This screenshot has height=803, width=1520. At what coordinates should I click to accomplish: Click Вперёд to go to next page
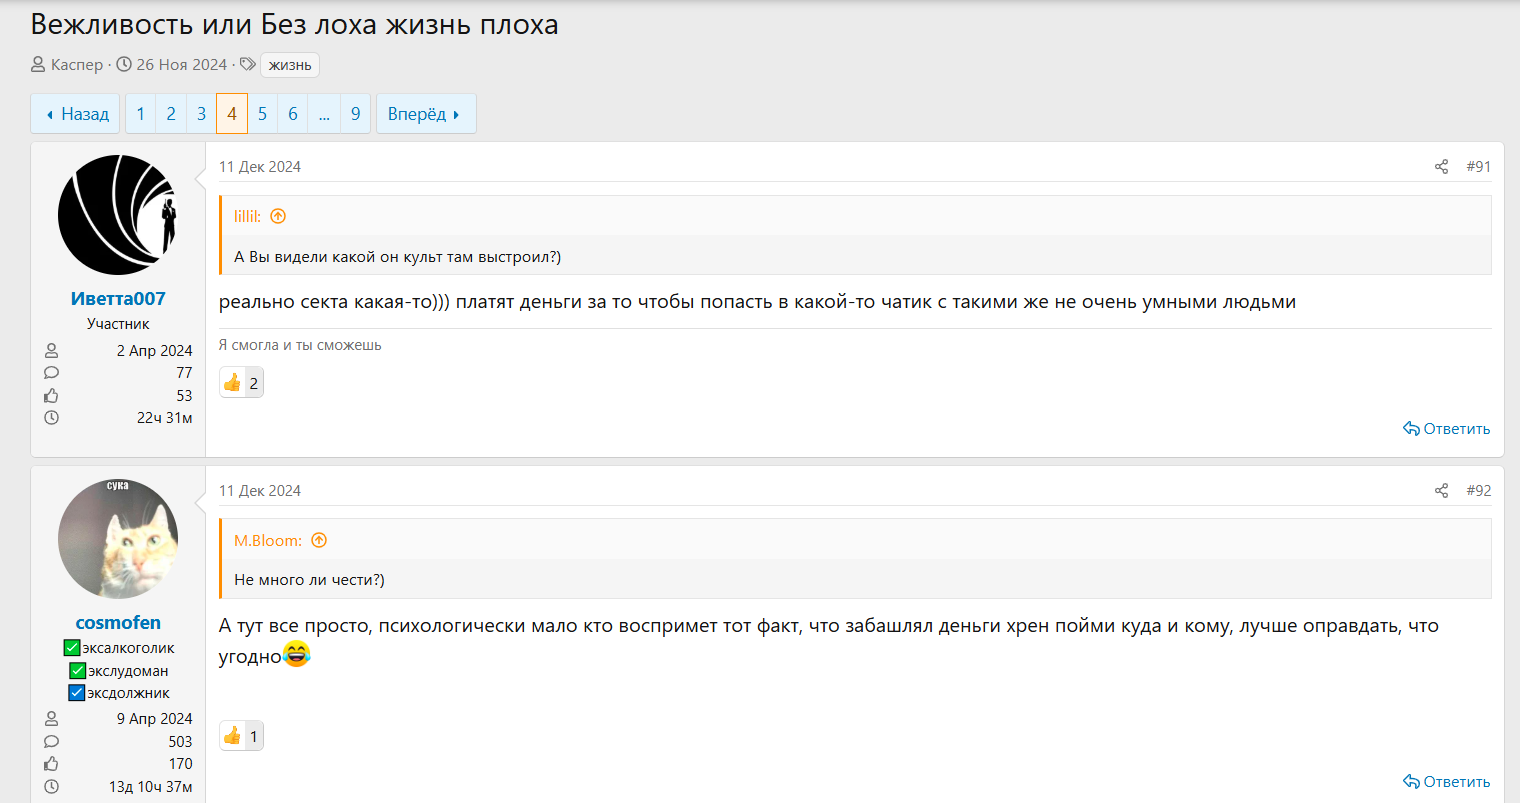pyautogui.click(x=425, y=114)
